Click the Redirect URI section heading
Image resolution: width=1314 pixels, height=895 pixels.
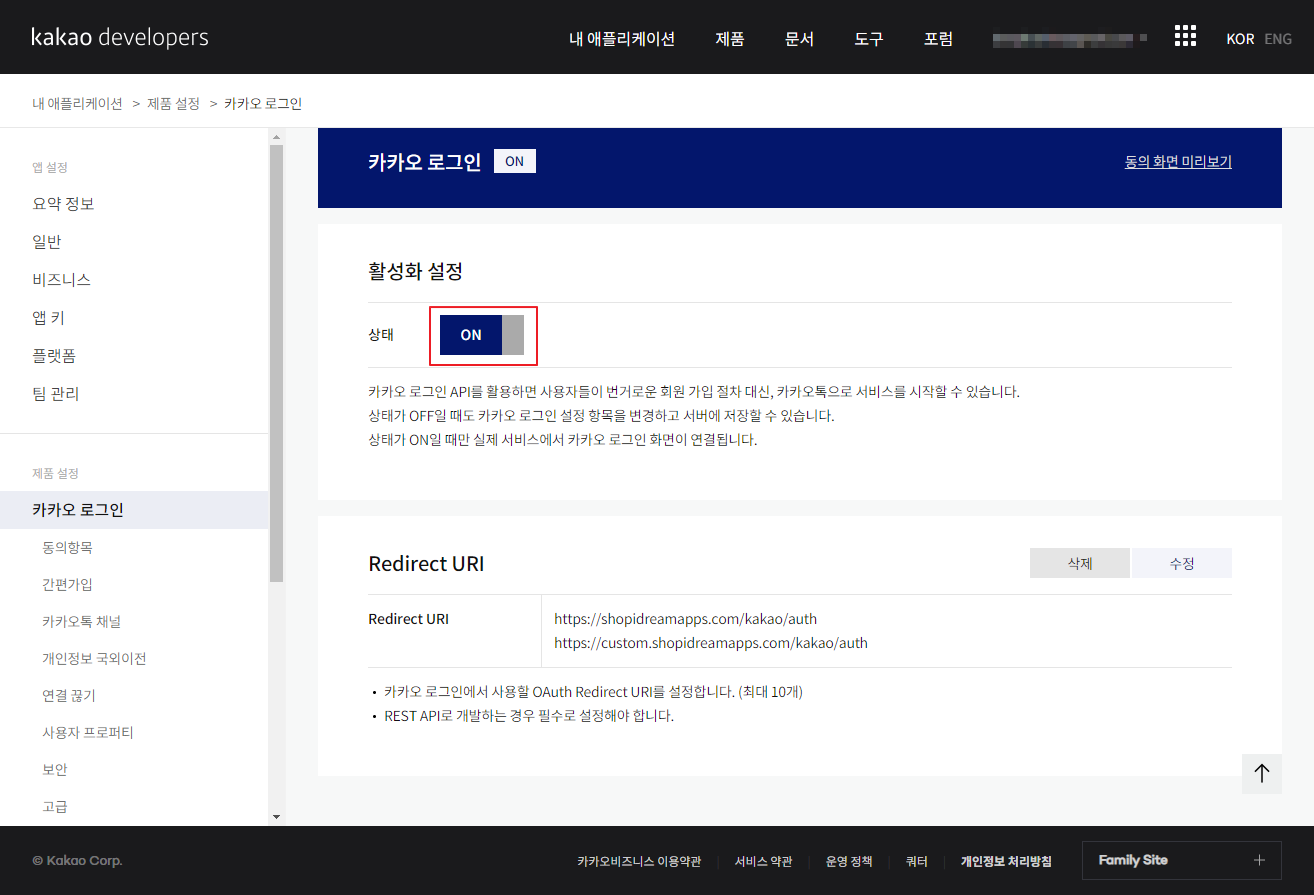(427, 564)
